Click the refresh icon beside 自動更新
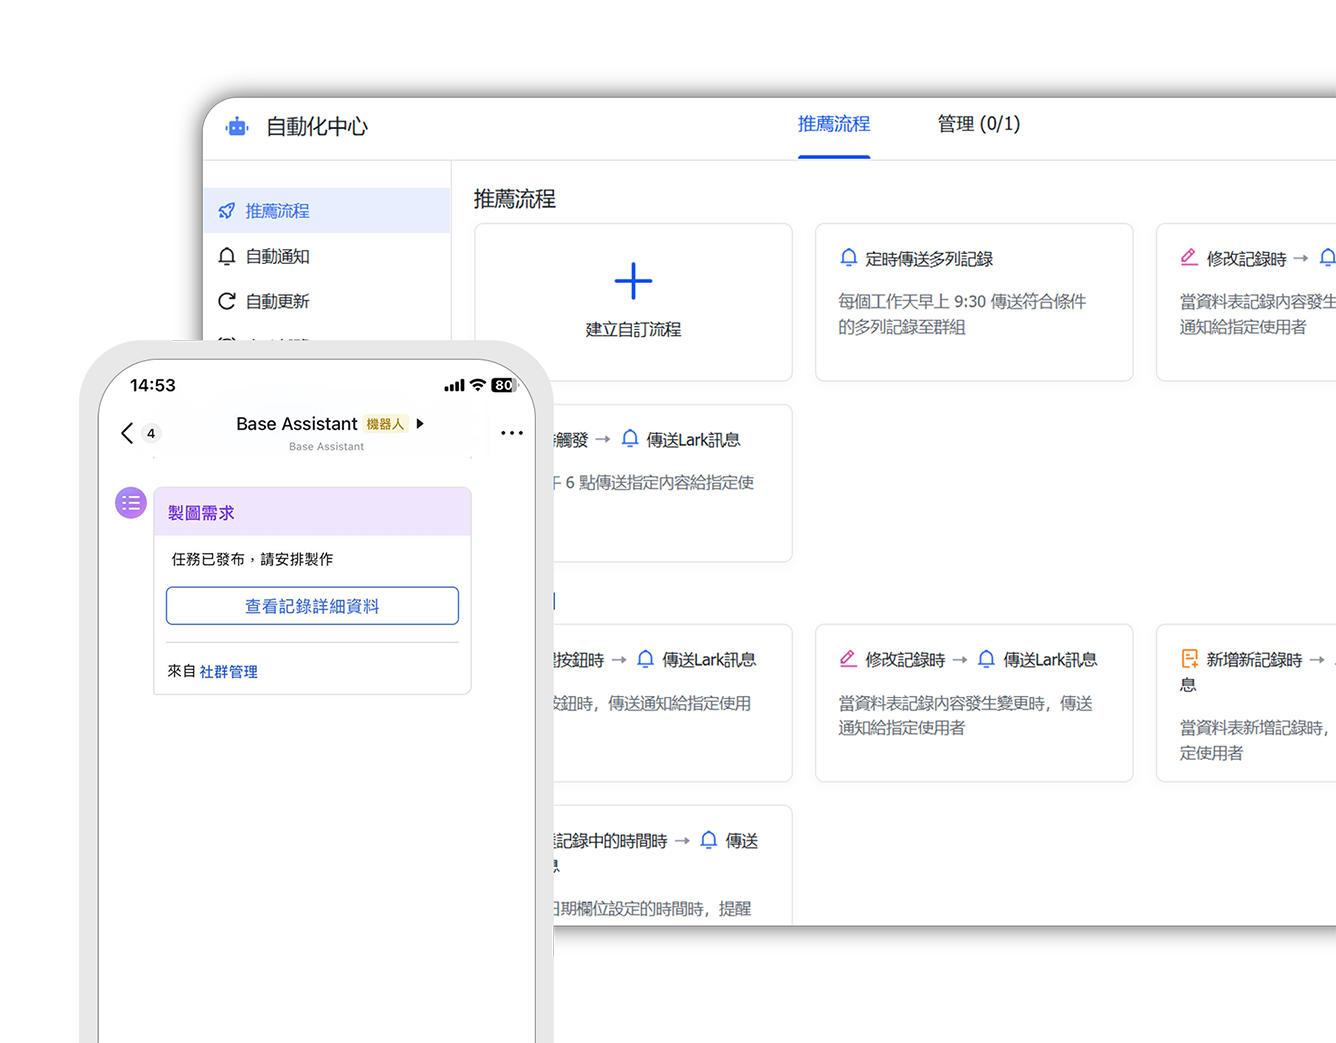The image size is (1336, 1043). pyautogui.click(x=227, y=301)
